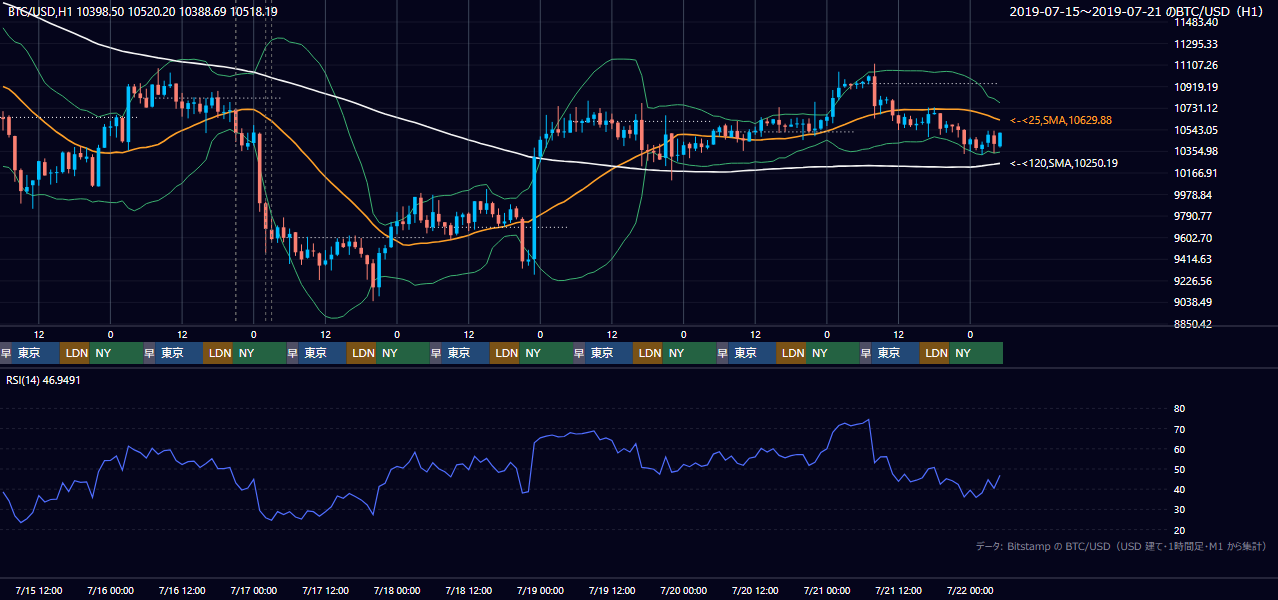
Task: Click the 7/17 12:00 date label
Action: point(325,590)
